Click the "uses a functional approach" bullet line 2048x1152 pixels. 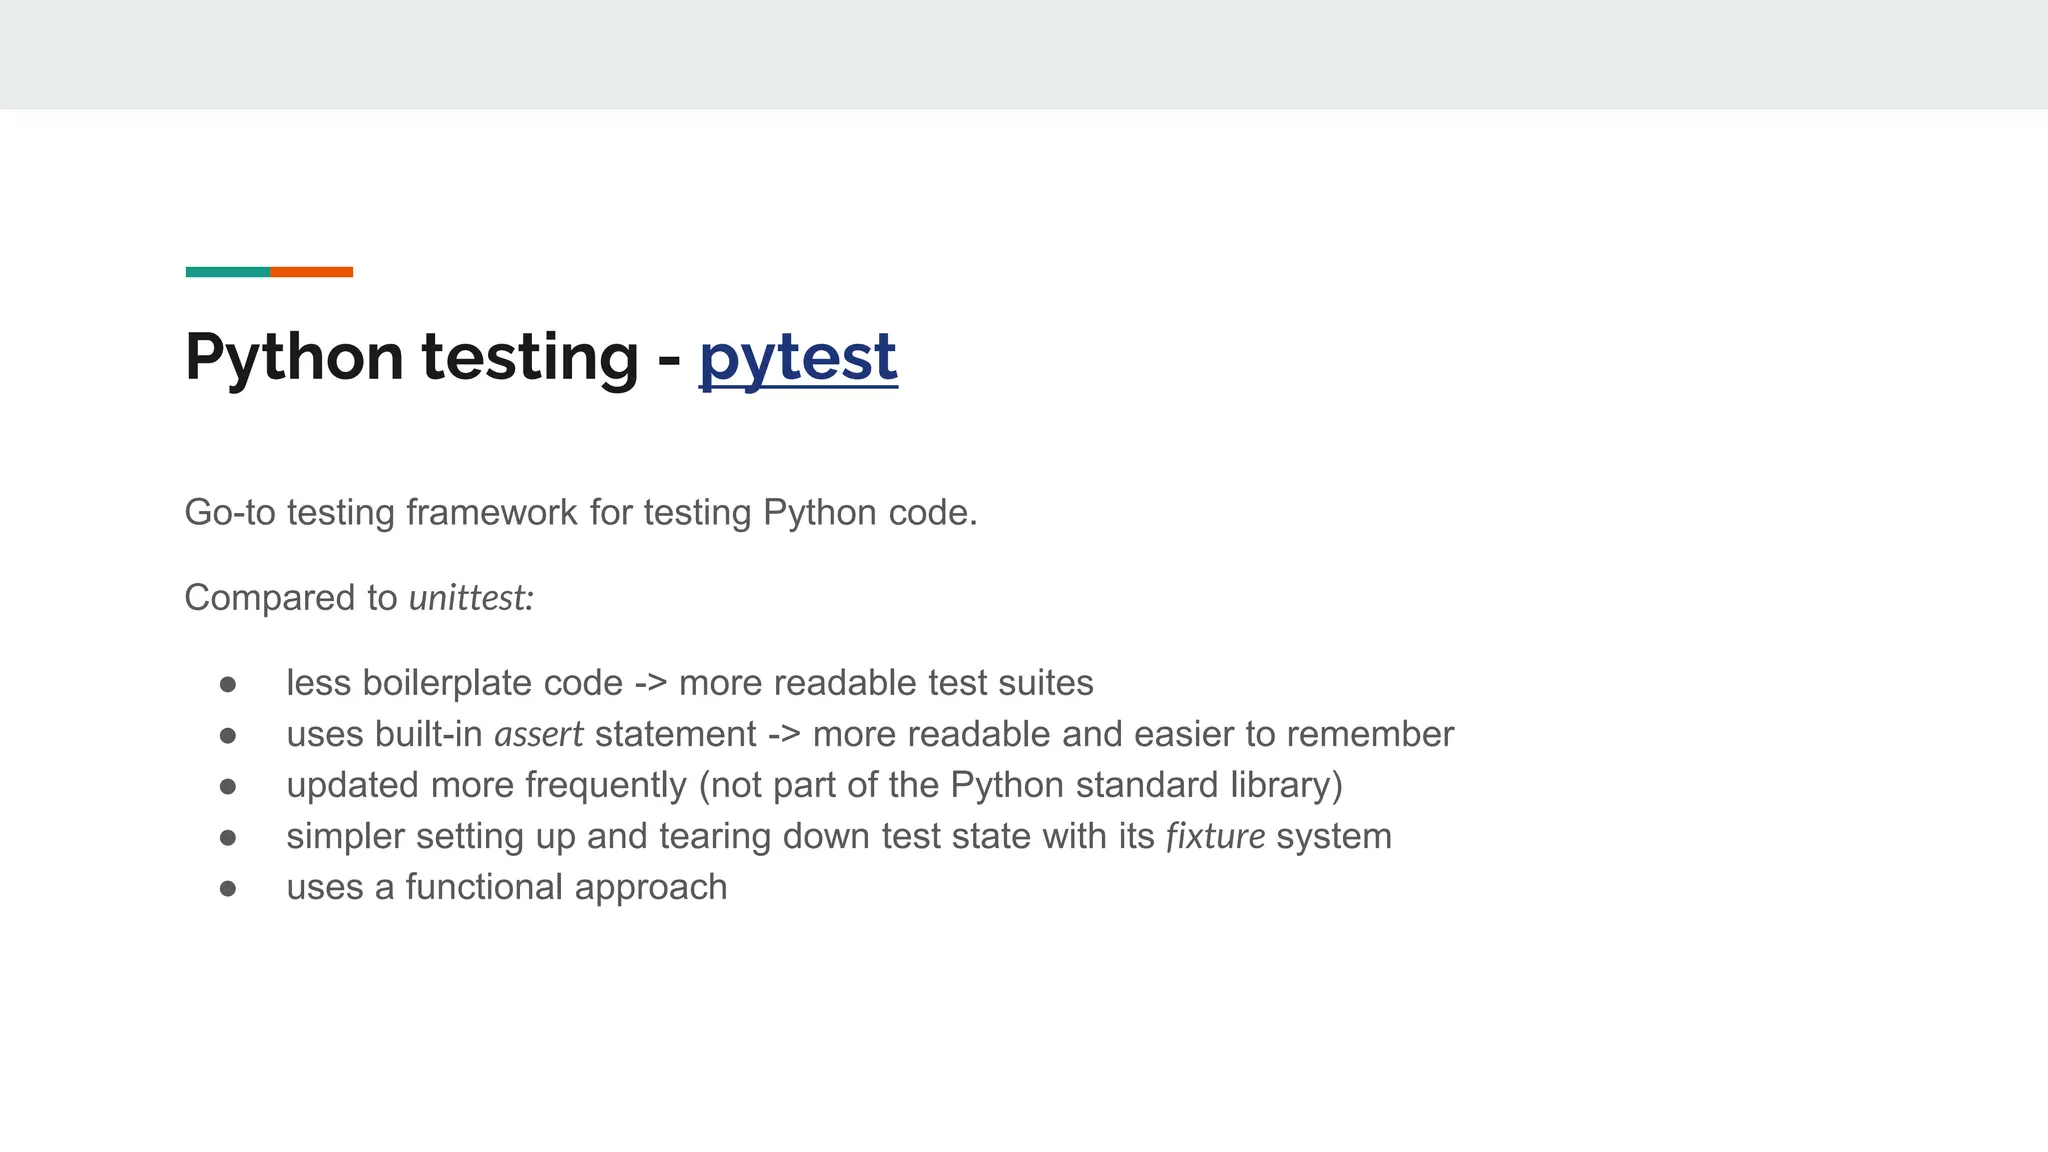[x=506, y=887]
